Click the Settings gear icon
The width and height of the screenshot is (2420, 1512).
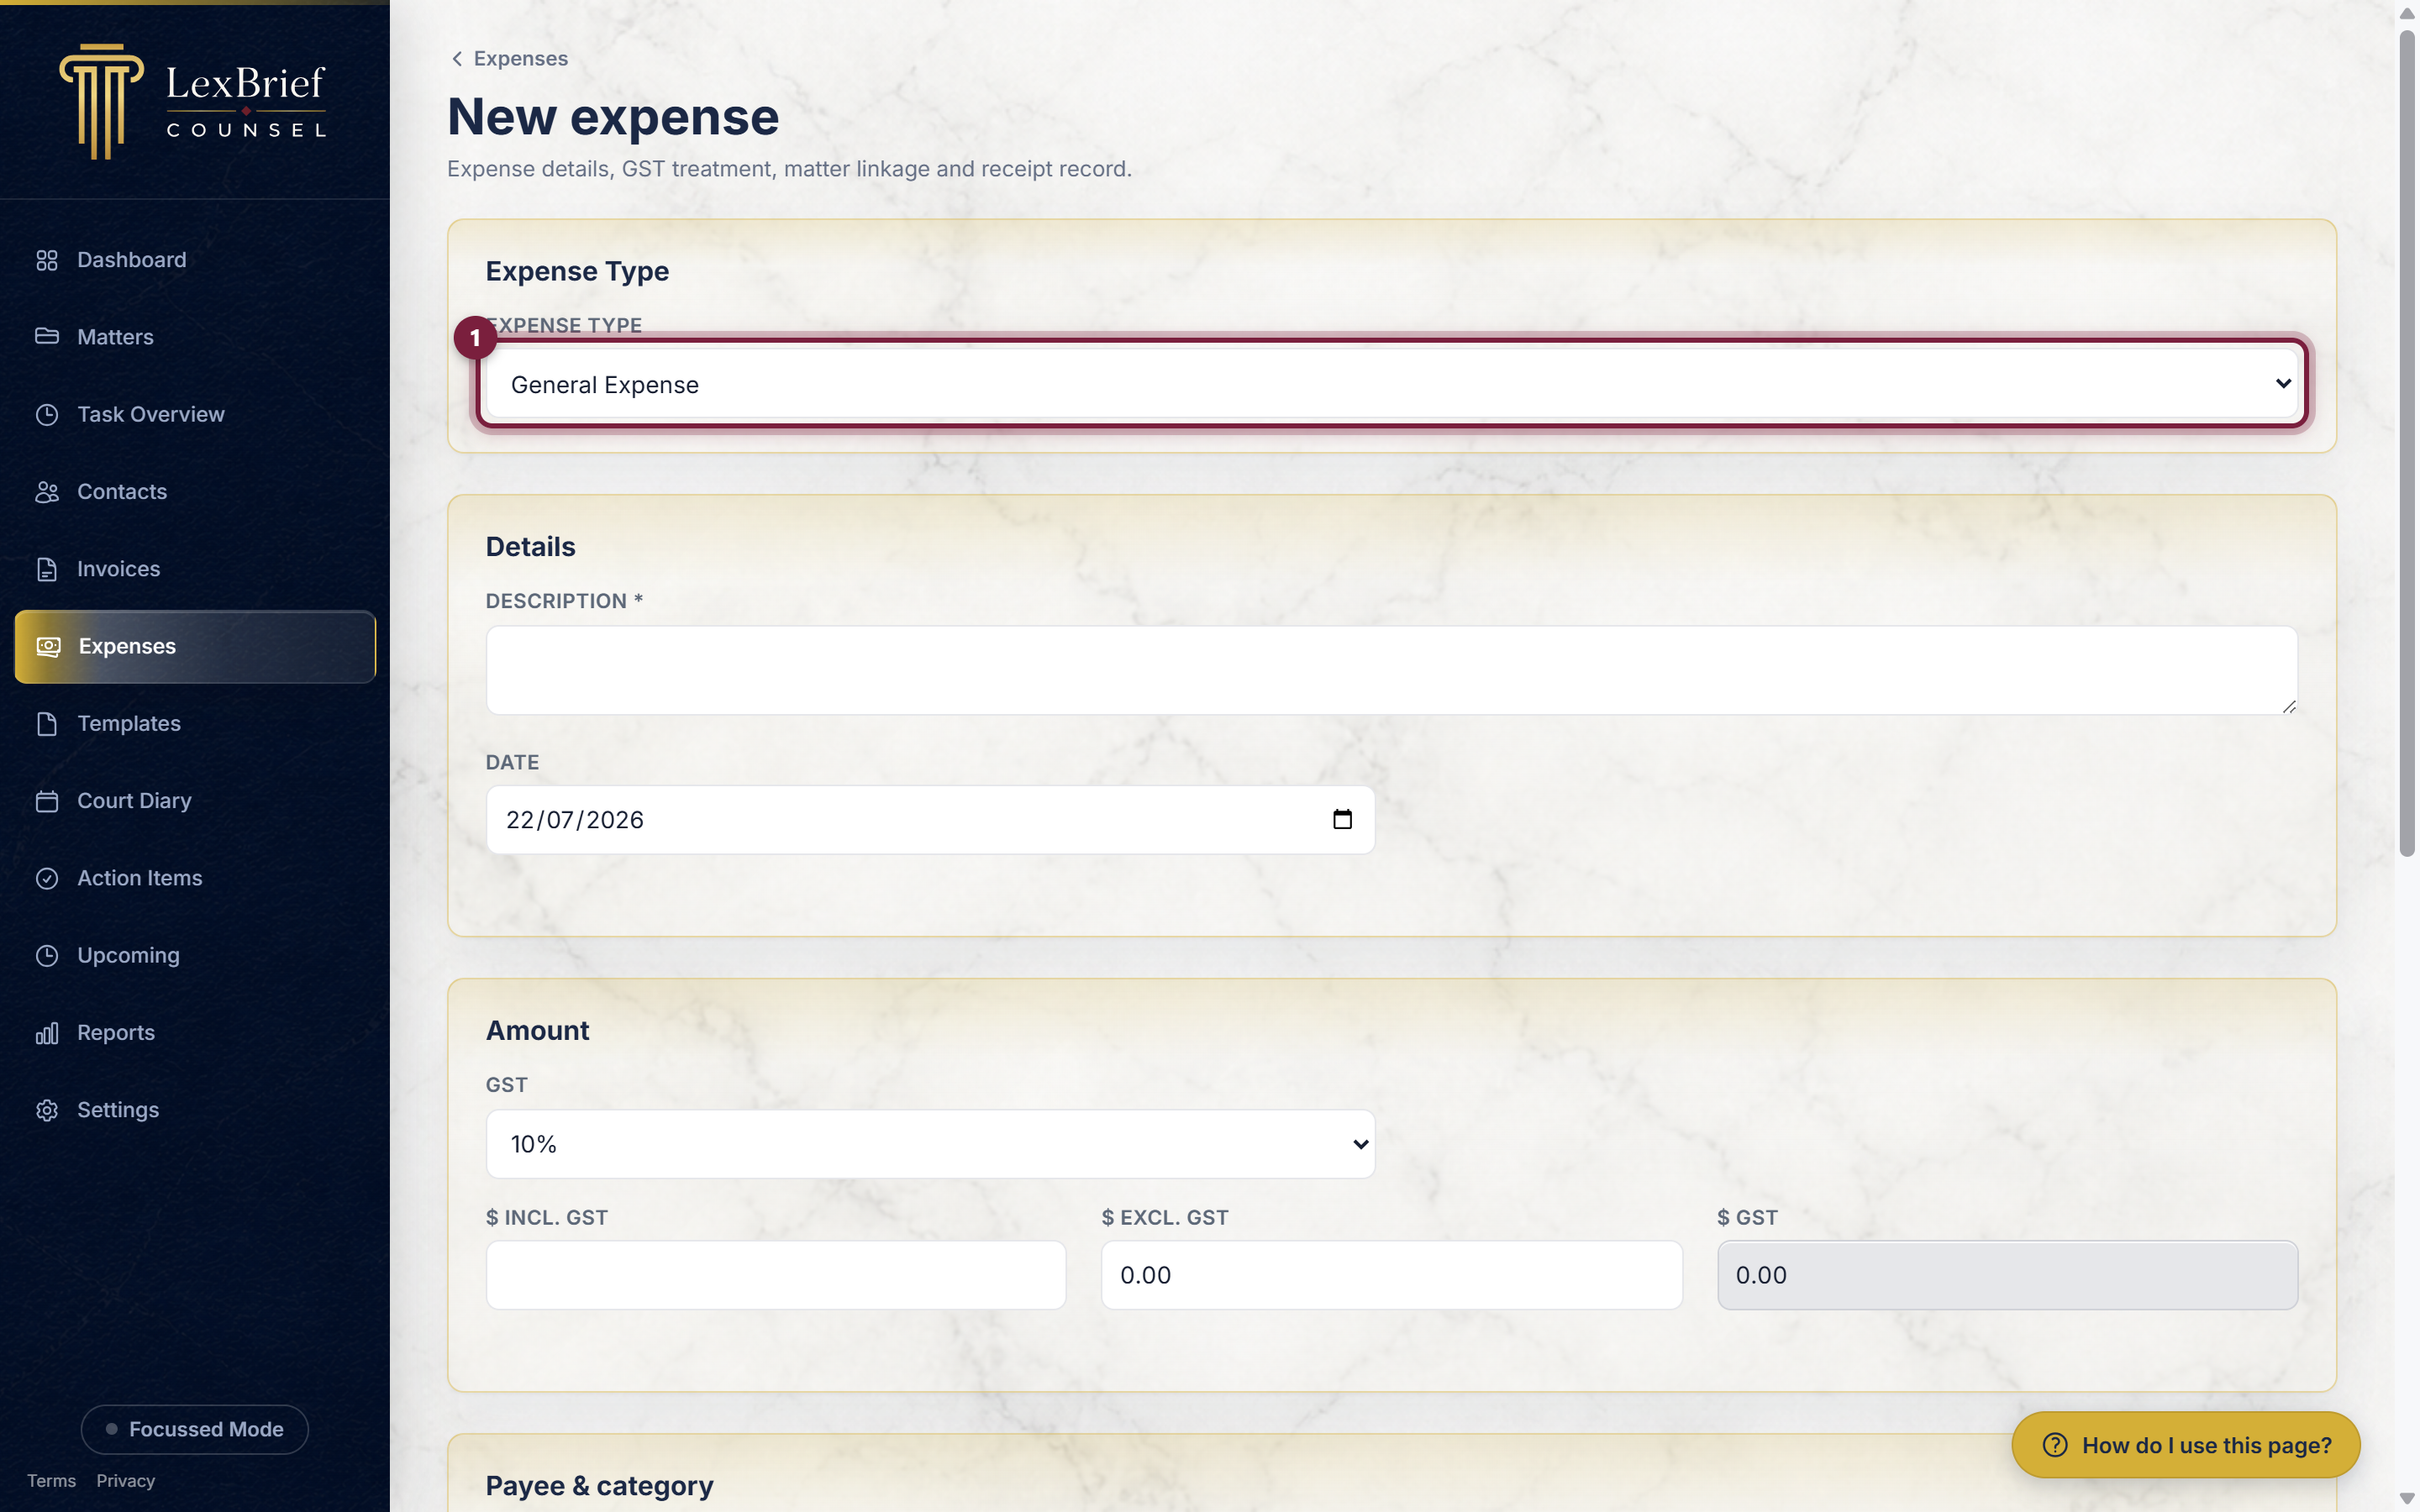(x=47, y=1110)
